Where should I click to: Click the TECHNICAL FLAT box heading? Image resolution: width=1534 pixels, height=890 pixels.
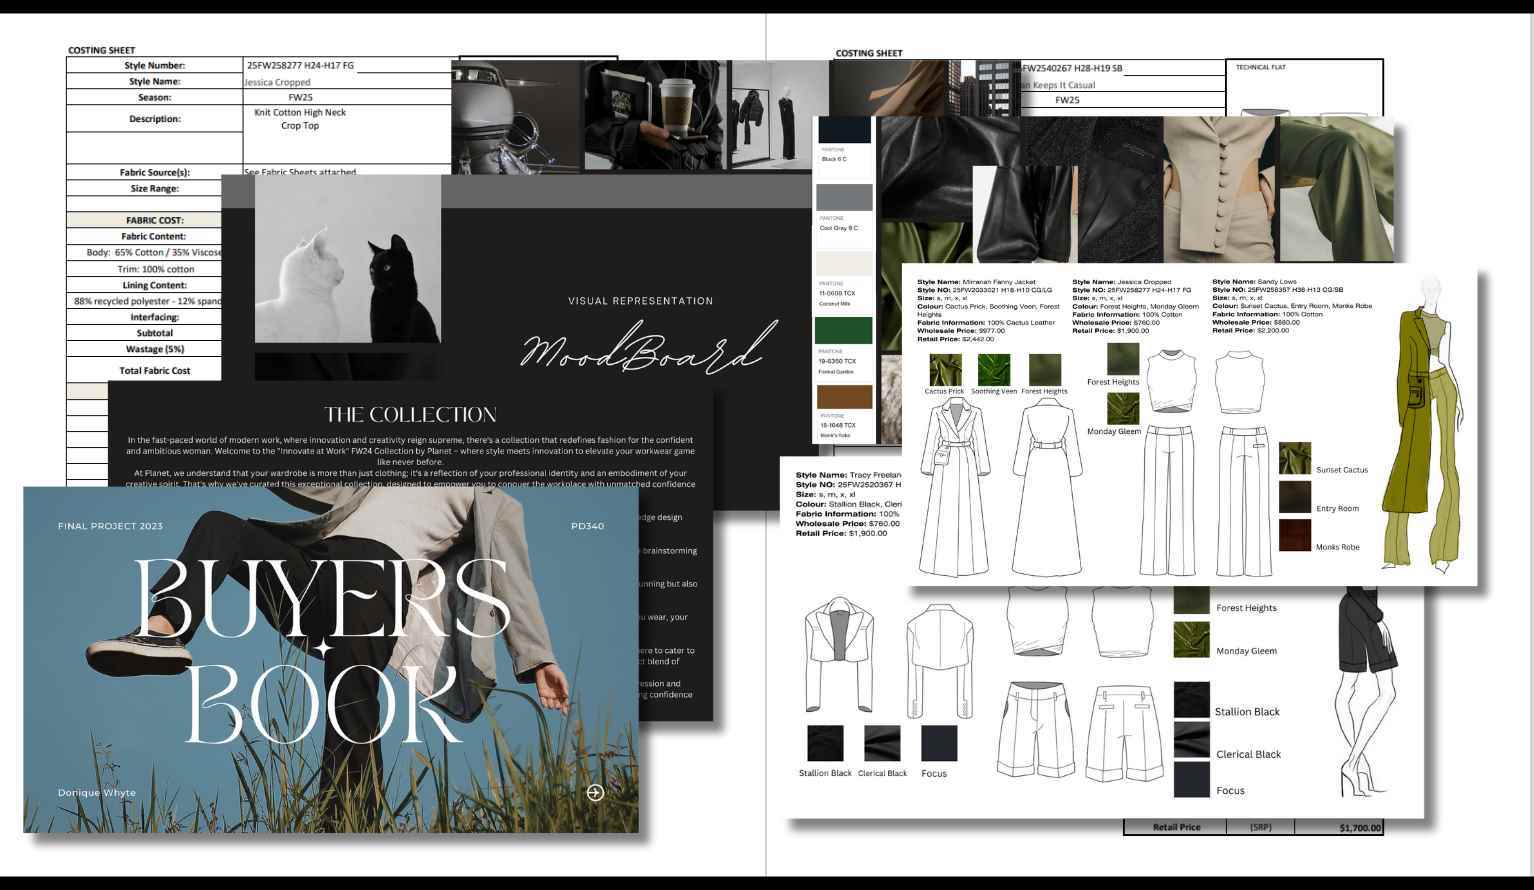pos(1260,67)
